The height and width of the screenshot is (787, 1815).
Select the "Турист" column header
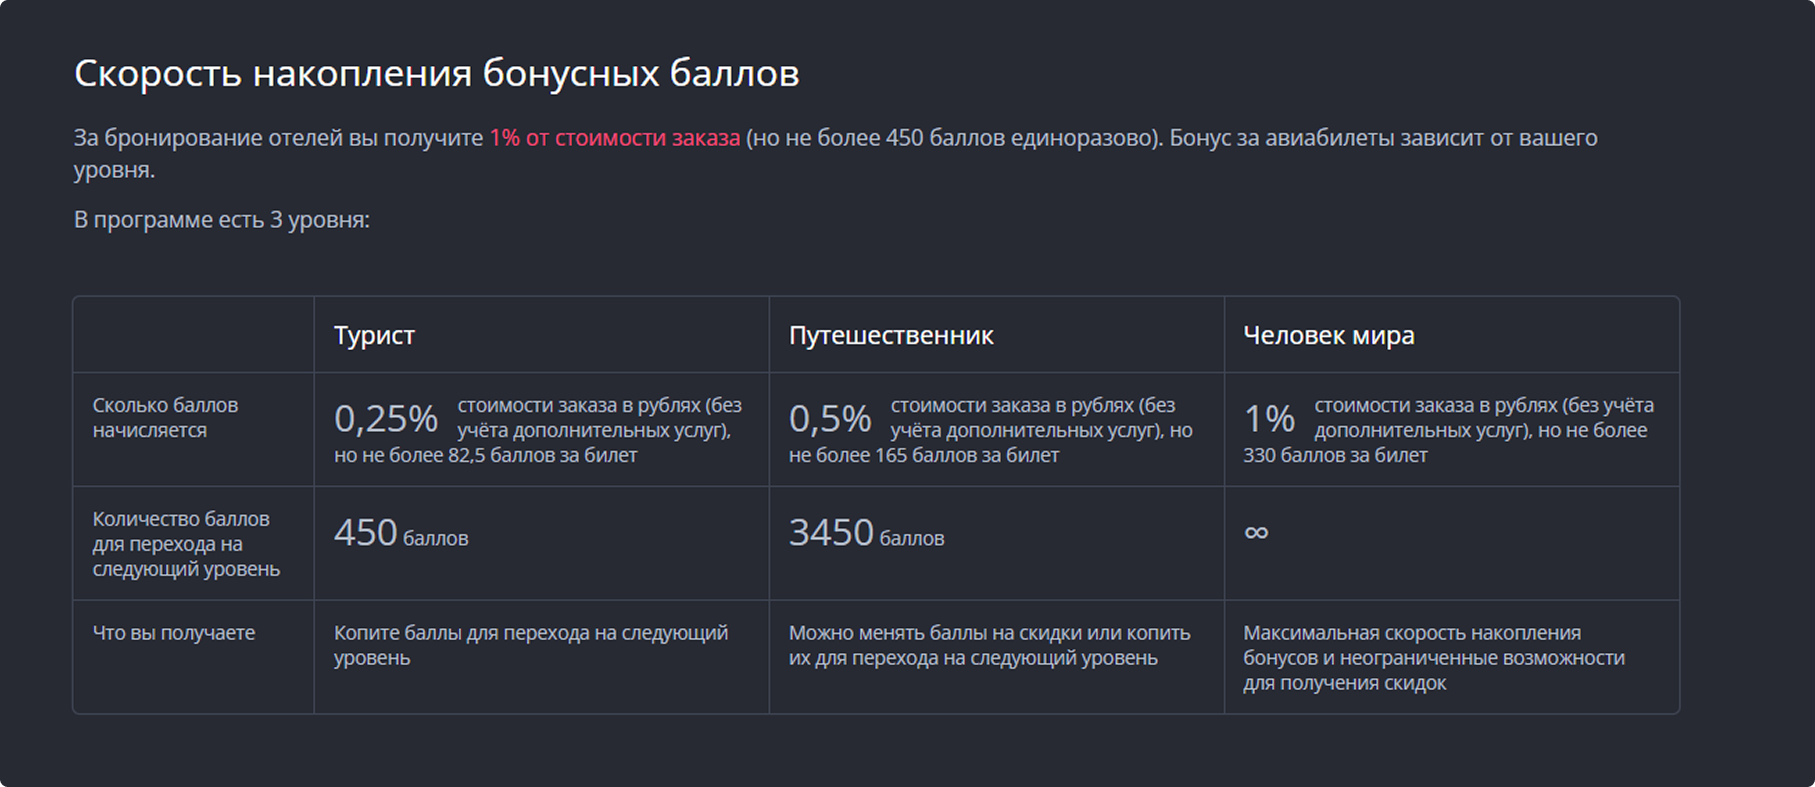374,336
